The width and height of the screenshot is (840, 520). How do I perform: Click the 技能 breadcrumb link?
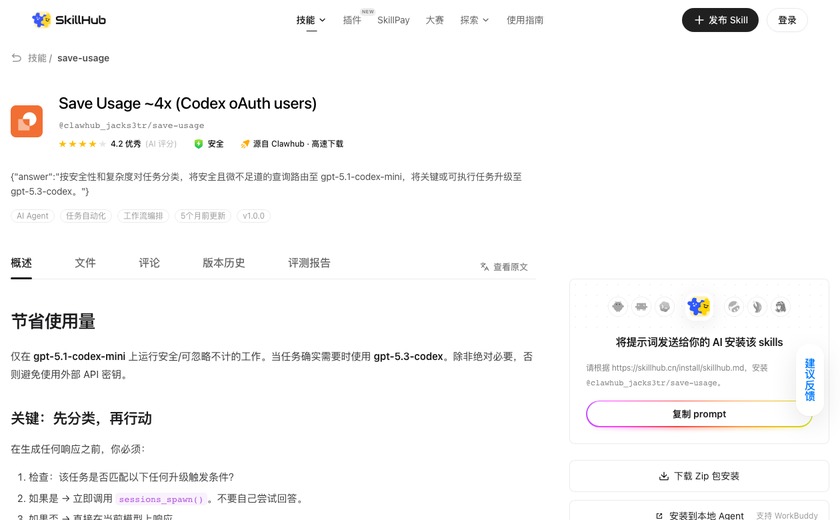37,58
